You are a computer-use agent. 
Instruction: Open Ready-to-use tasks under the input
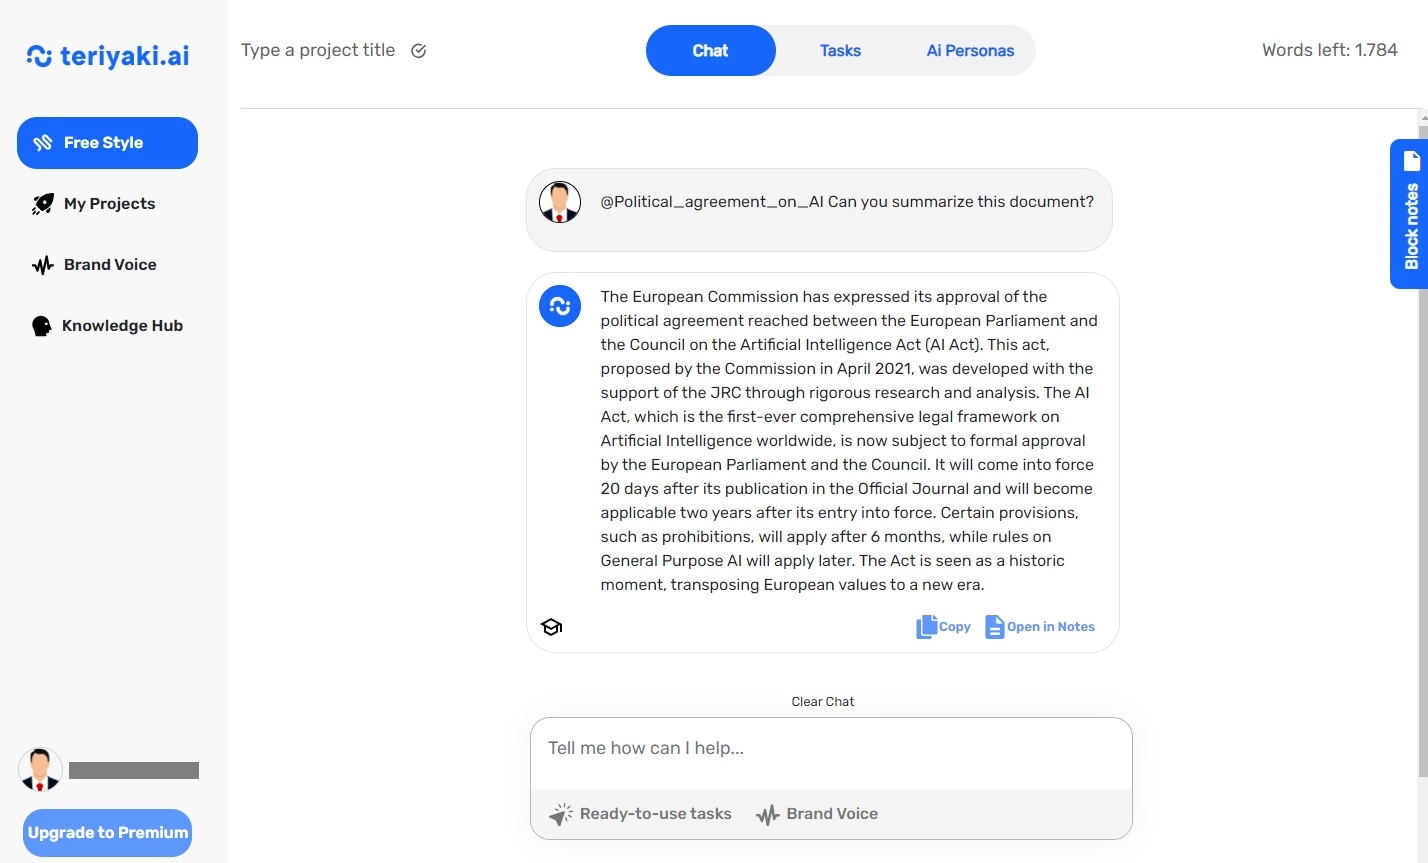pyautogui.click(x=640, y=814)
